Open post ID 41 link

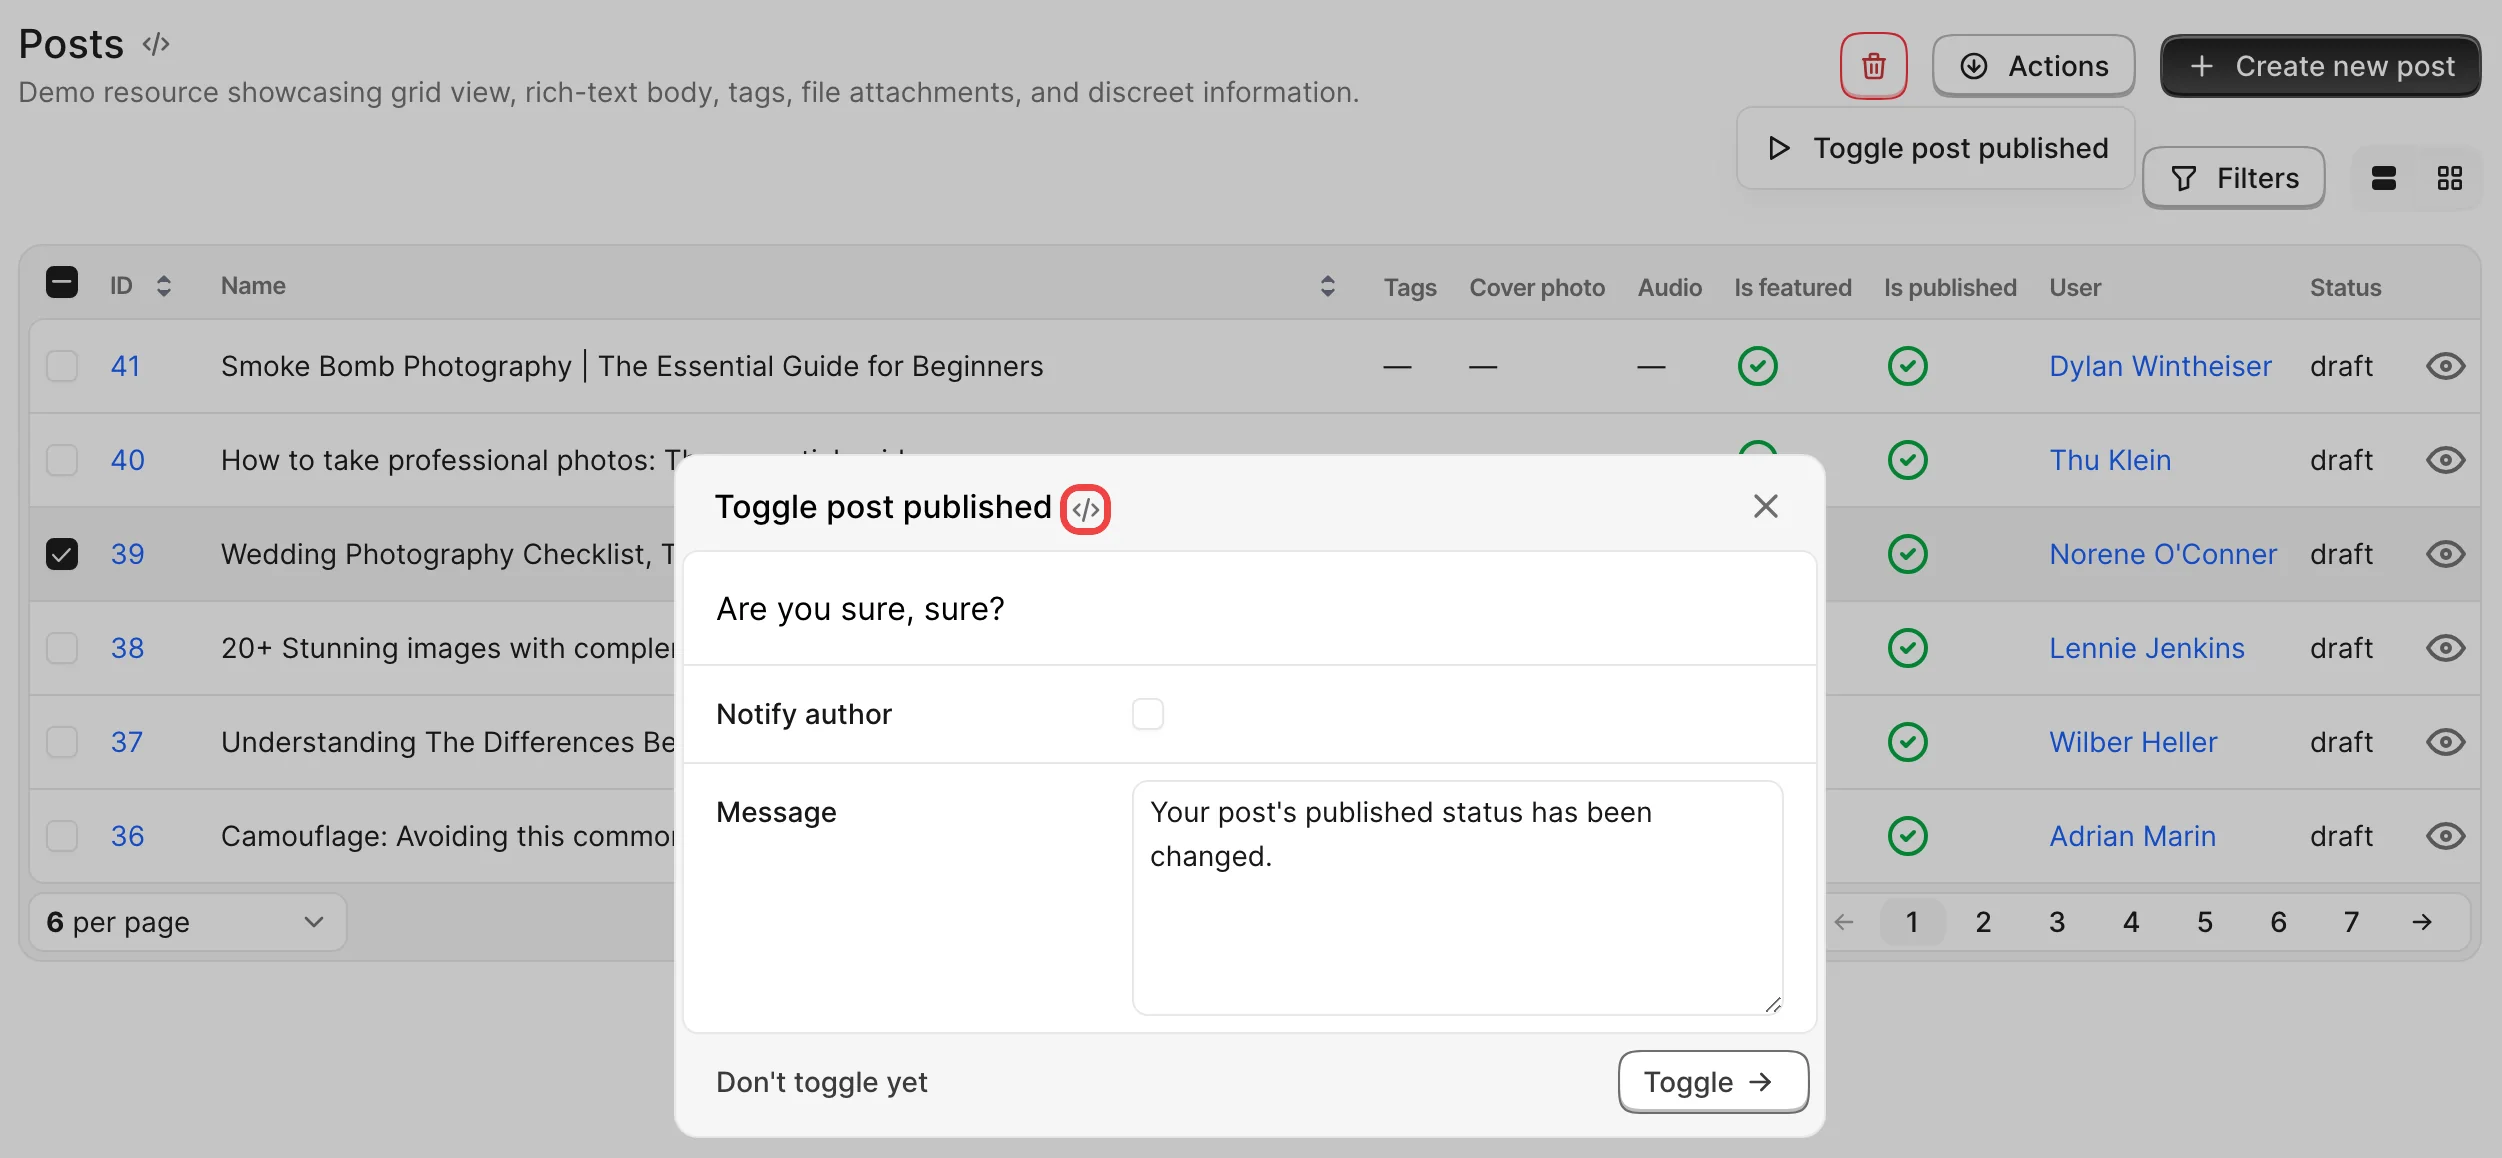[125, 366]
